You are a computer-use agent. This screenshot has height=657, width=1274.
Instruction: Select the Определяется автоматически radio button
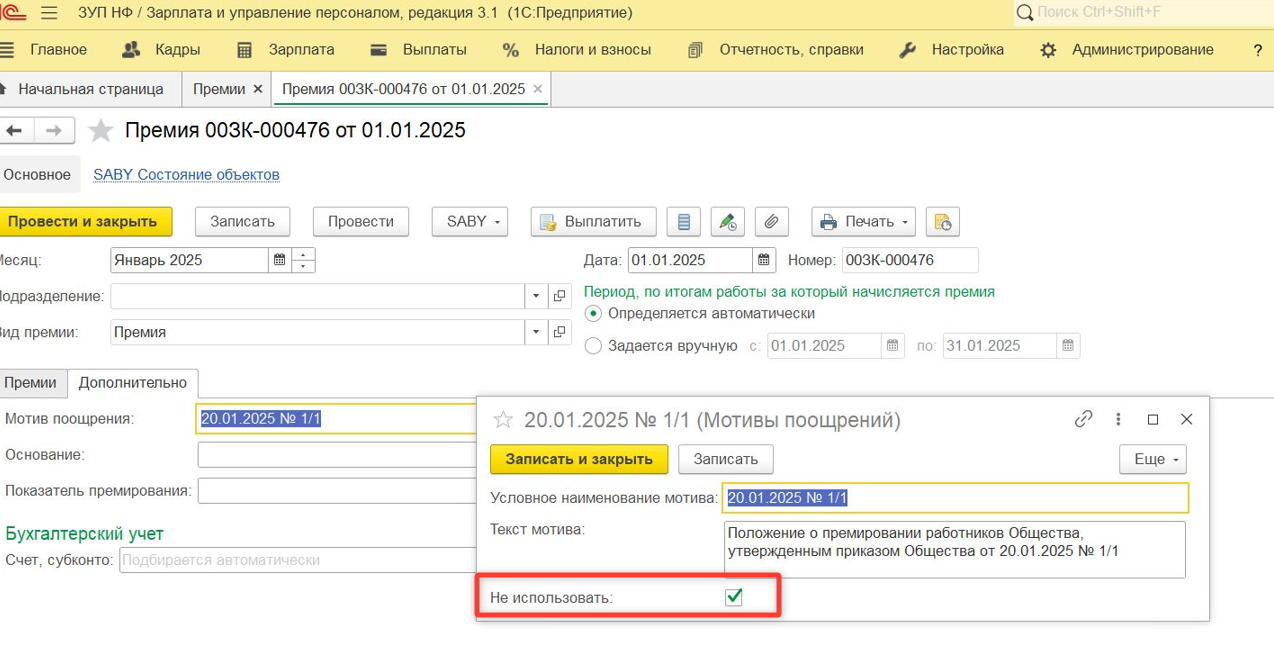coord(593,313)
